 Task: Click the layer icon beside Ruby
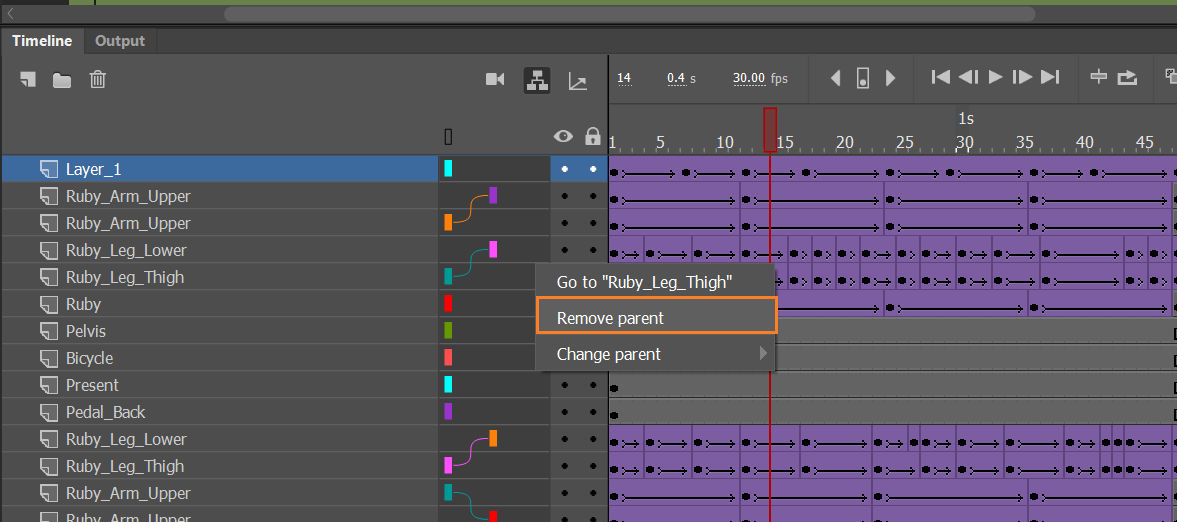click(49, 304)
